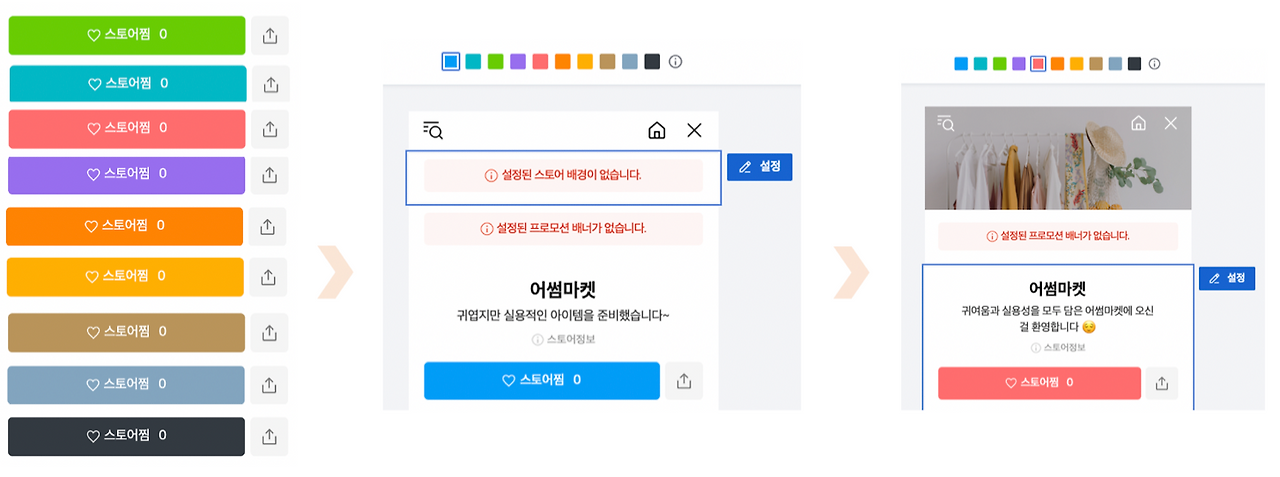
Task: Open menu search icon over clothing photo
Action: click(946, 123)
